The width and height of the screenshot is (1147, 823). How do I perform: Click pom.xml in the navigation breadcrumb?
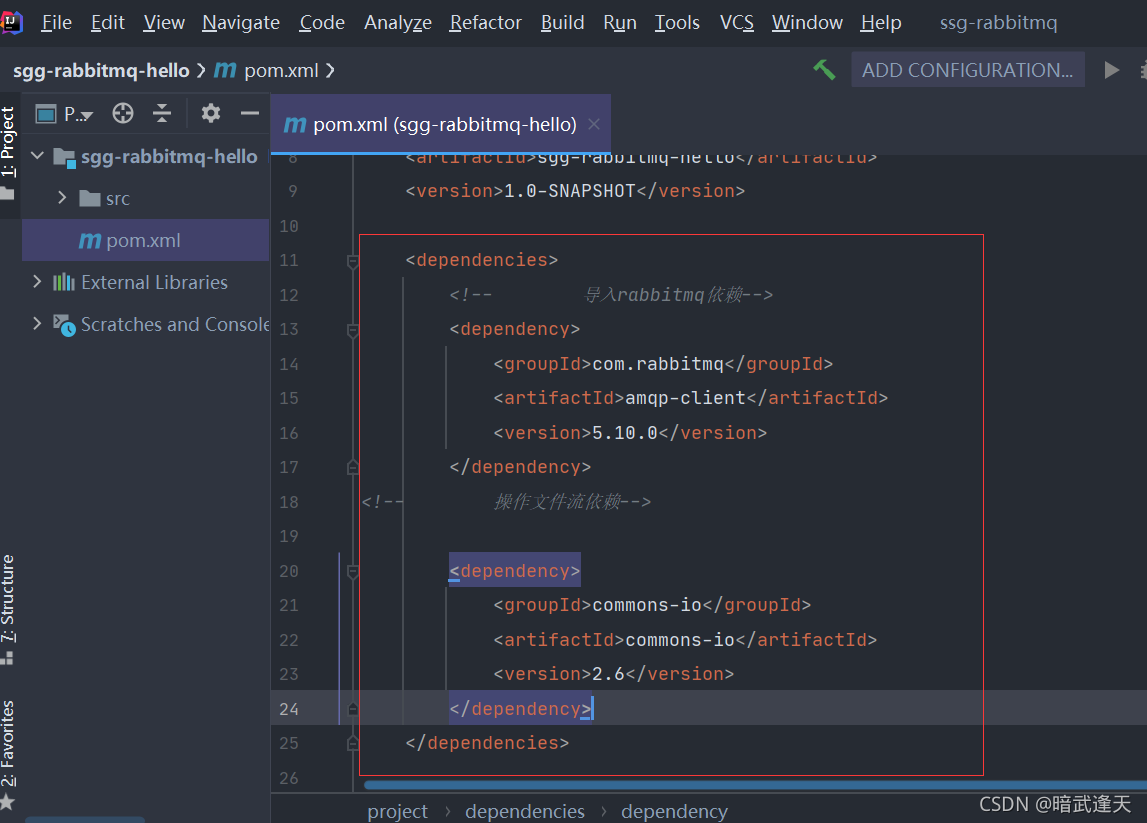(281, 70)
